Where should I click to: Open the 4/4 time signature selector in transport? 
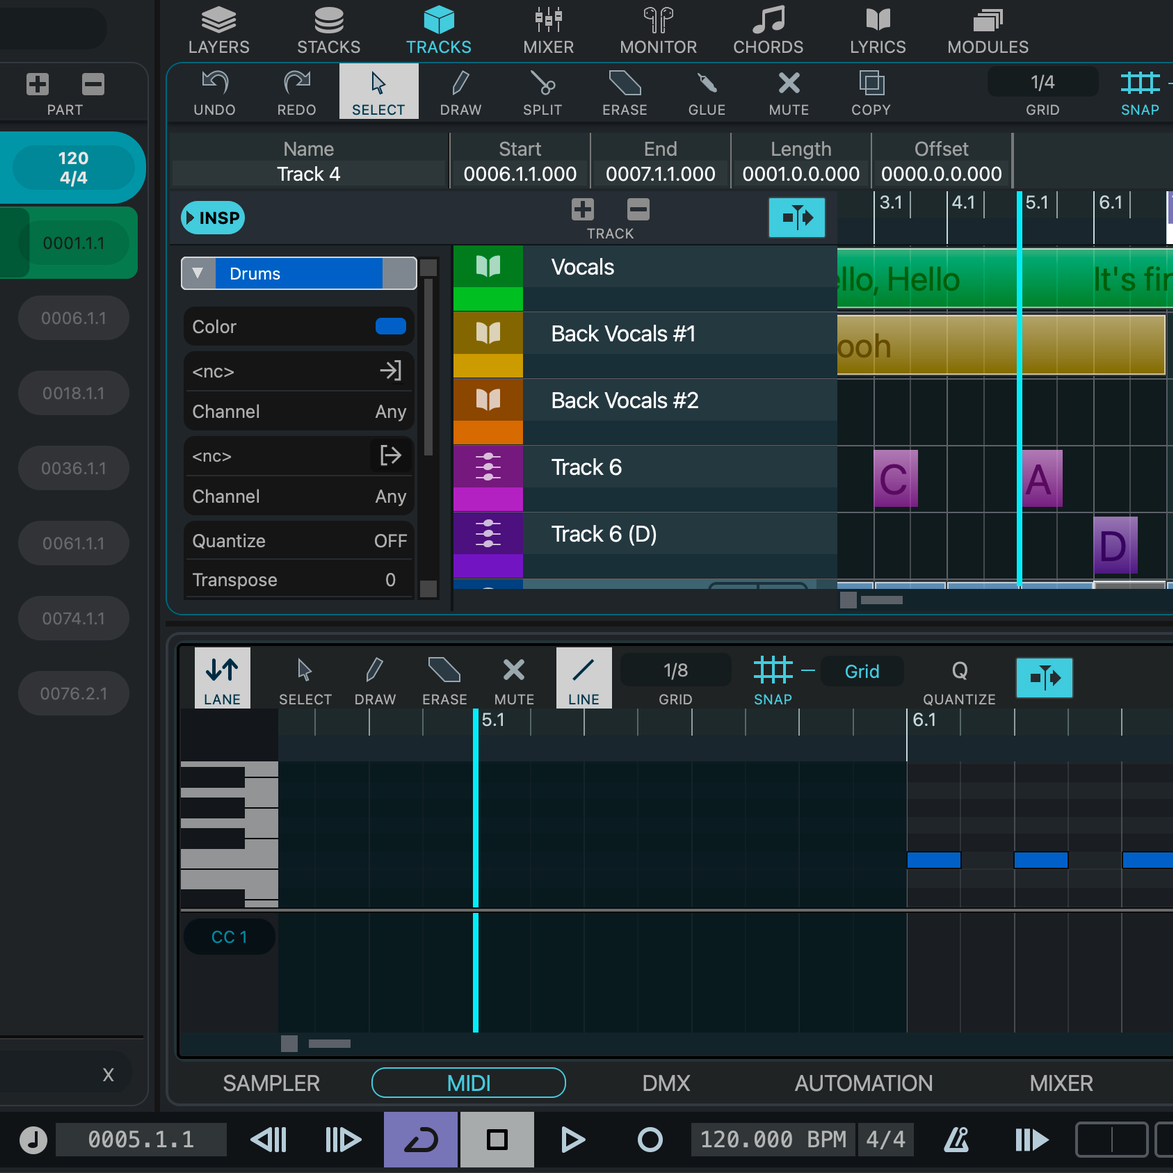pyautogui.click(x=886, y=1139)
